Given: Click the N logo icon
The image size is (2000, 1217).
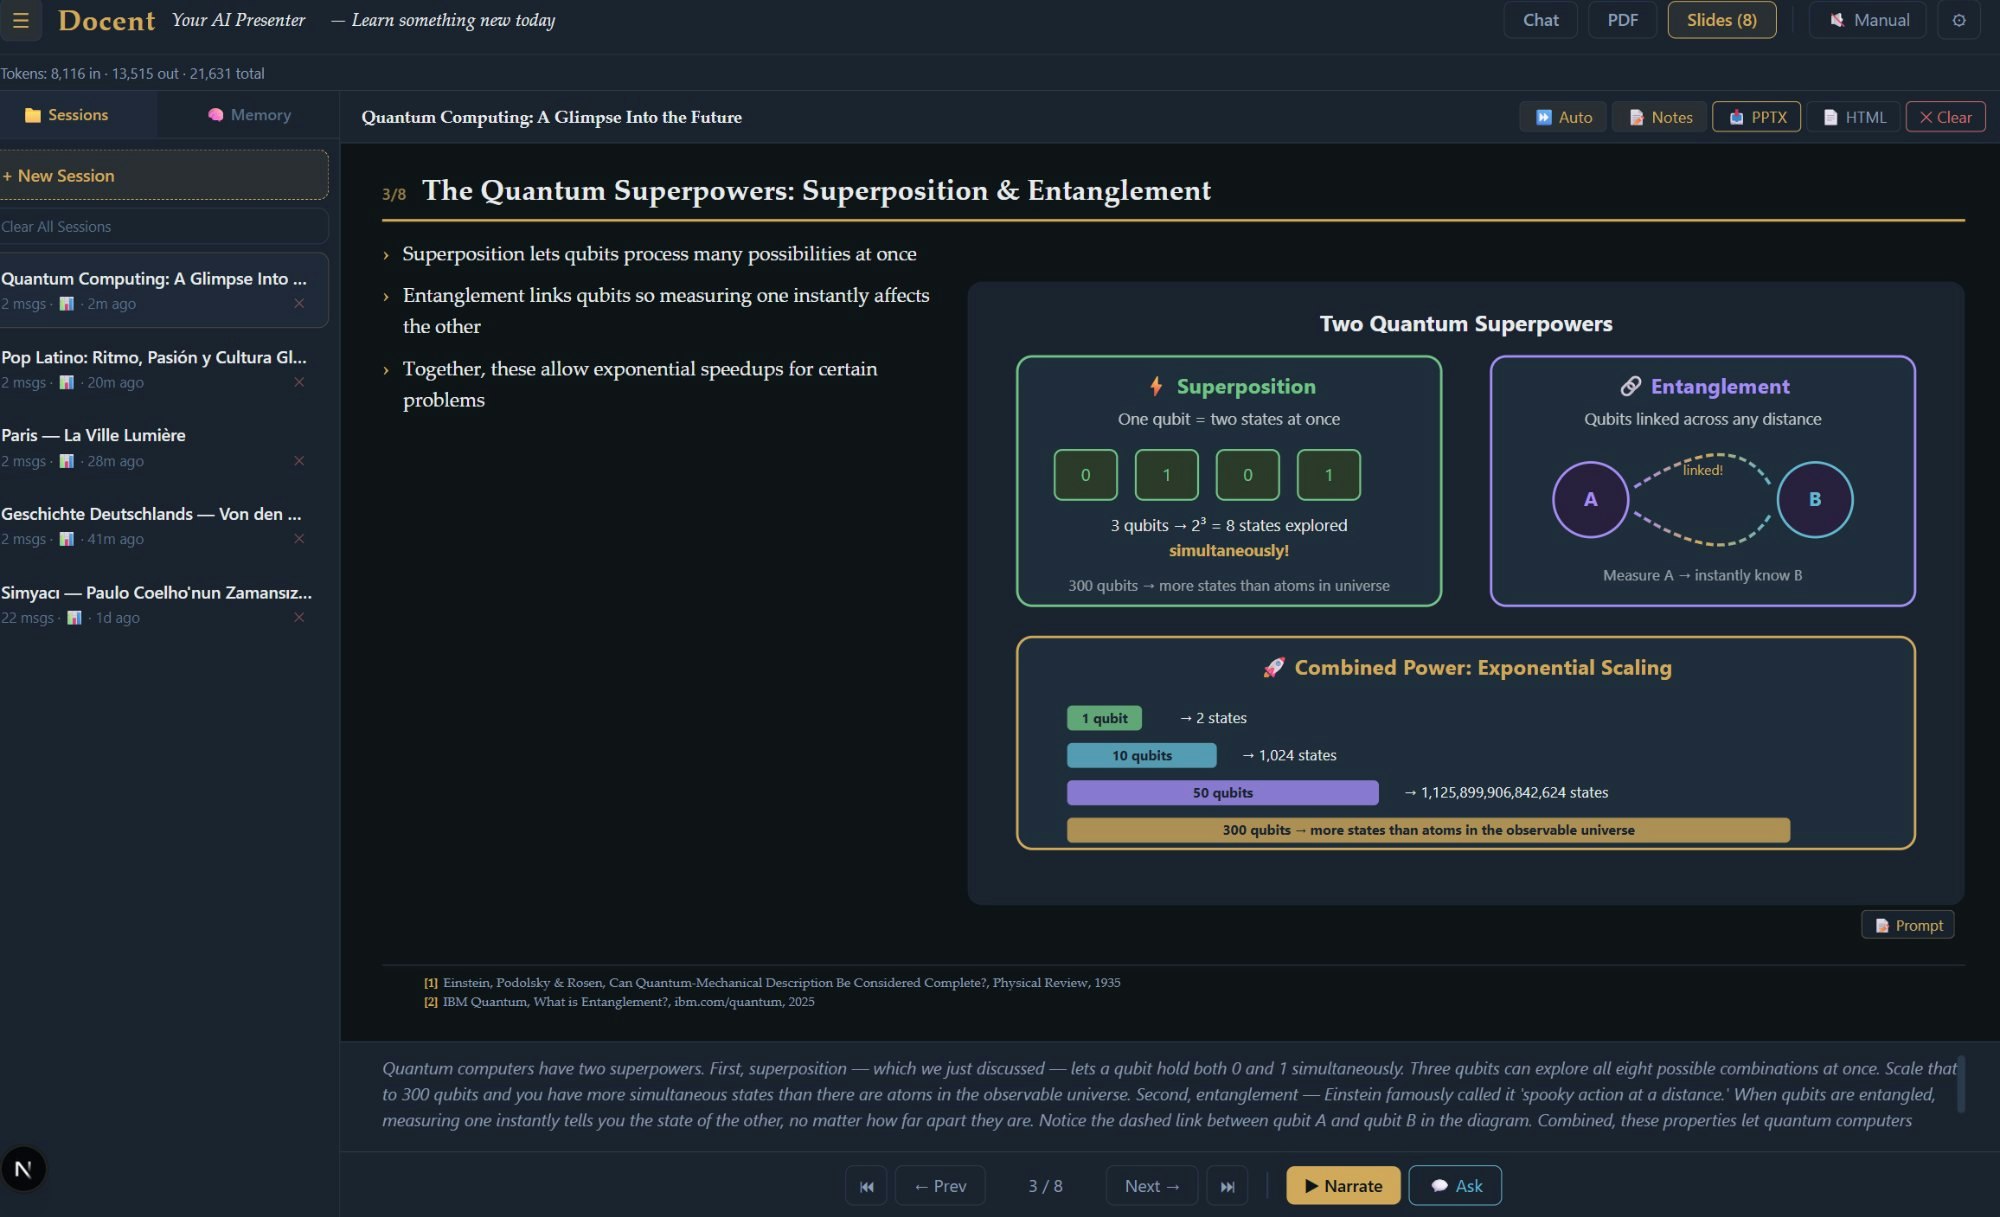Looking at the screenshot, I should (x=23, y=1168).
